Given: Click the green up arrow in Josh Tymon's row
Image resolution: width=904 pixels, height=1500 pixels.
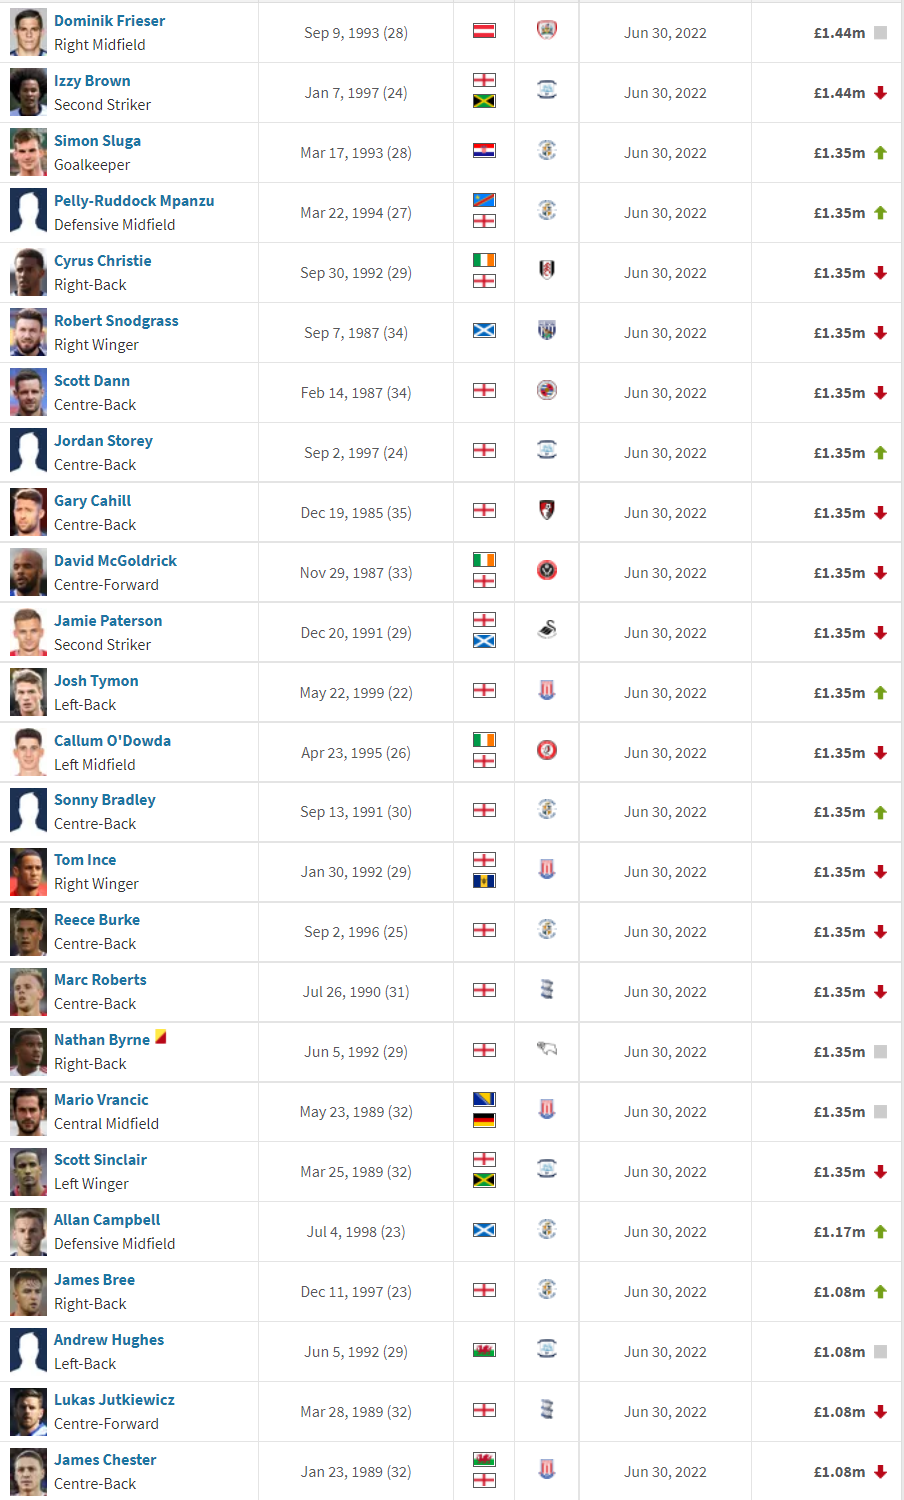Looking at the screenshot, I should (x=881, y=692).
